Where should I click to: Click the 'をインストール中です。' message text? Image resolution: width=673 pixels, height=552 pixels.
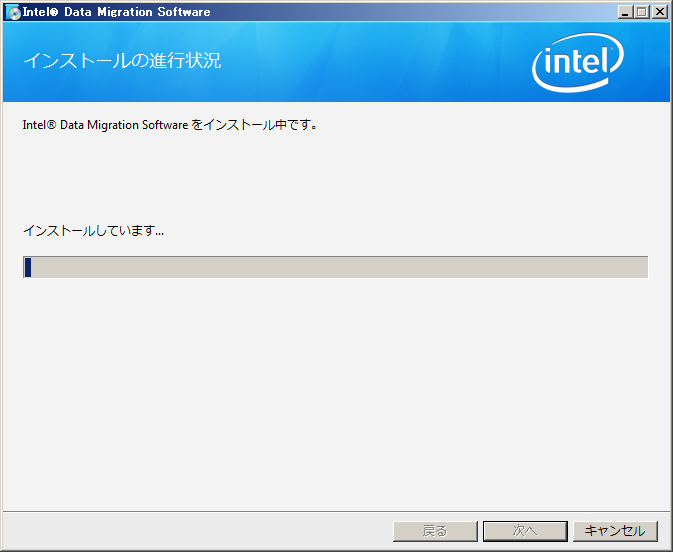tap(255, 125)
